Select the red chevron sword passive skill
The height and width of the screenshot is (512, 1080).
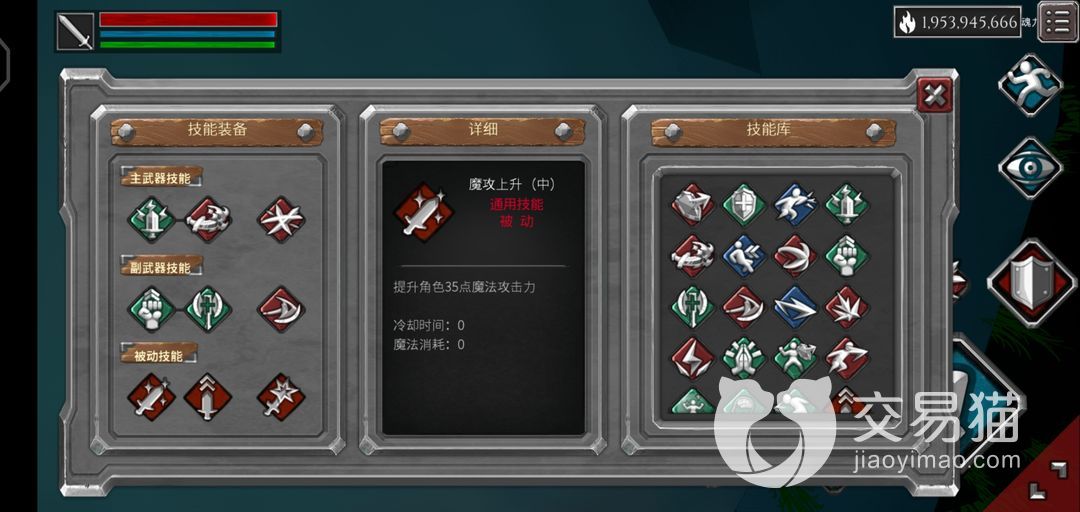coord(208,397)
